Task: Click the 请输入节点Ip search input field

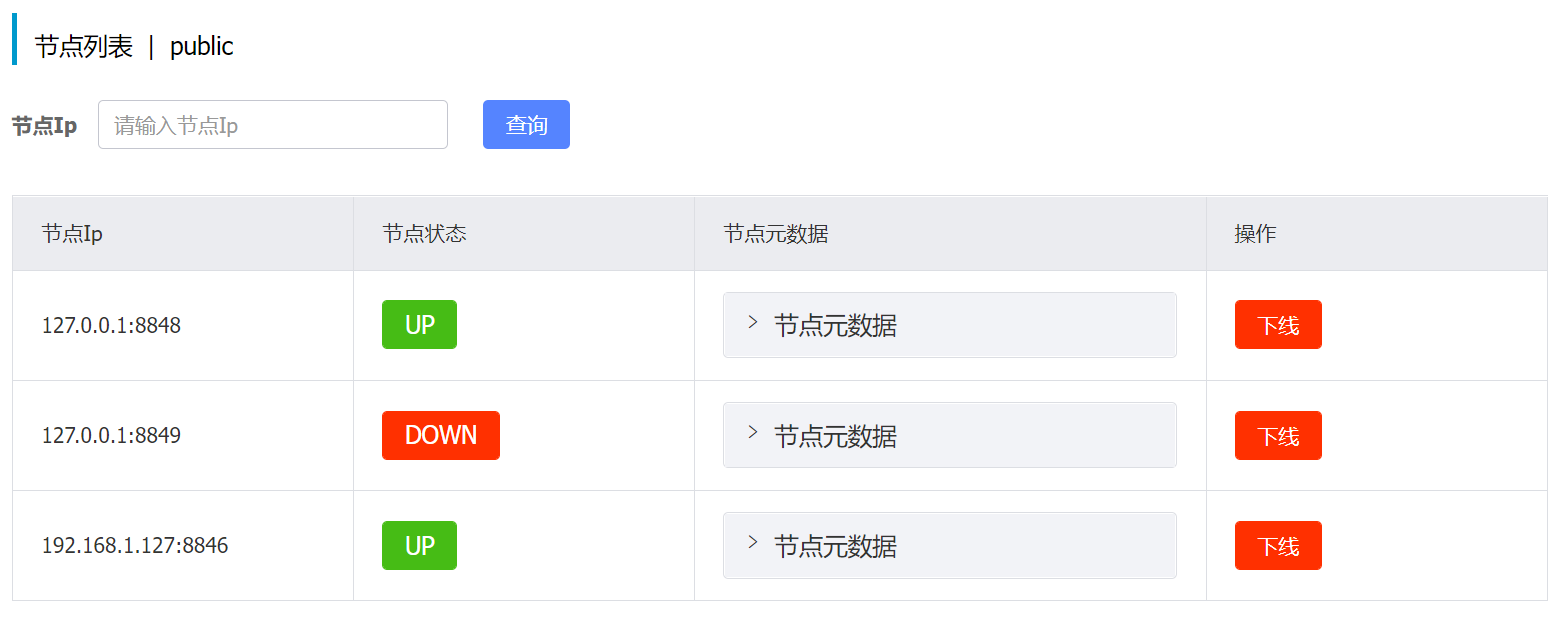Action: click(x=272, y=125)
